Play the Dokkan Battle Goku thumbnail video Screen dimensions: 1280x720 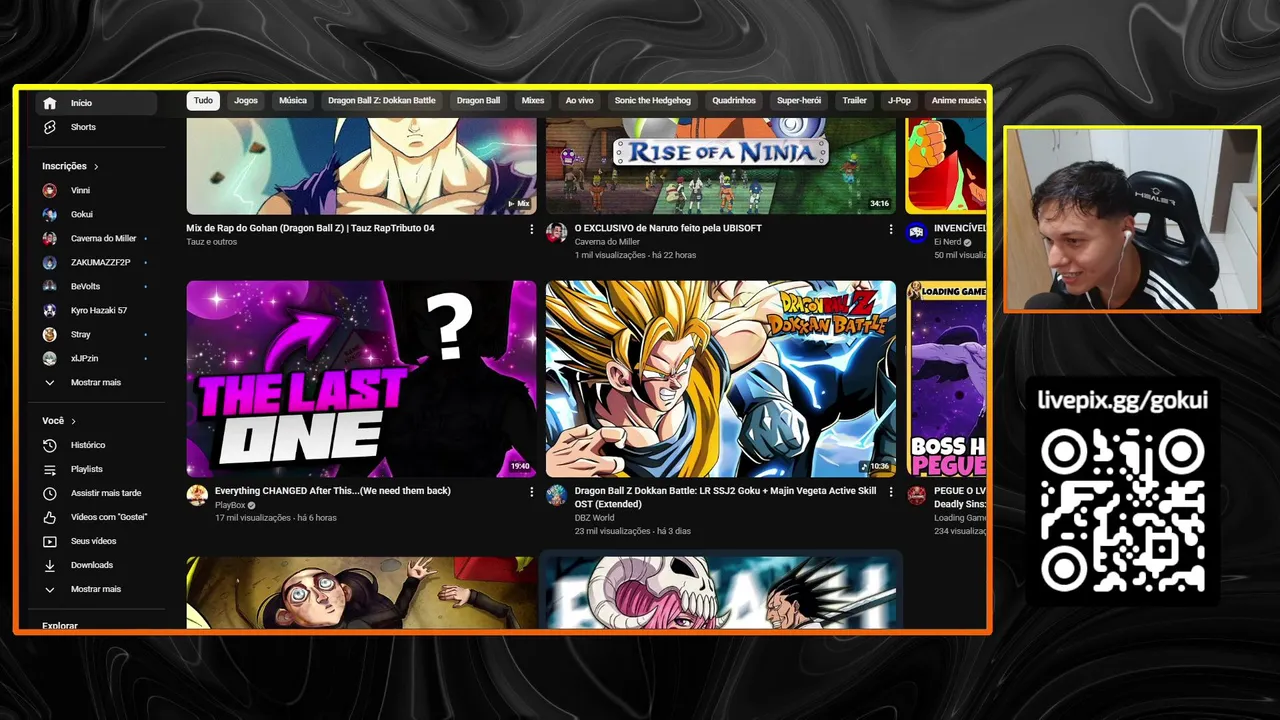(721, 378)
